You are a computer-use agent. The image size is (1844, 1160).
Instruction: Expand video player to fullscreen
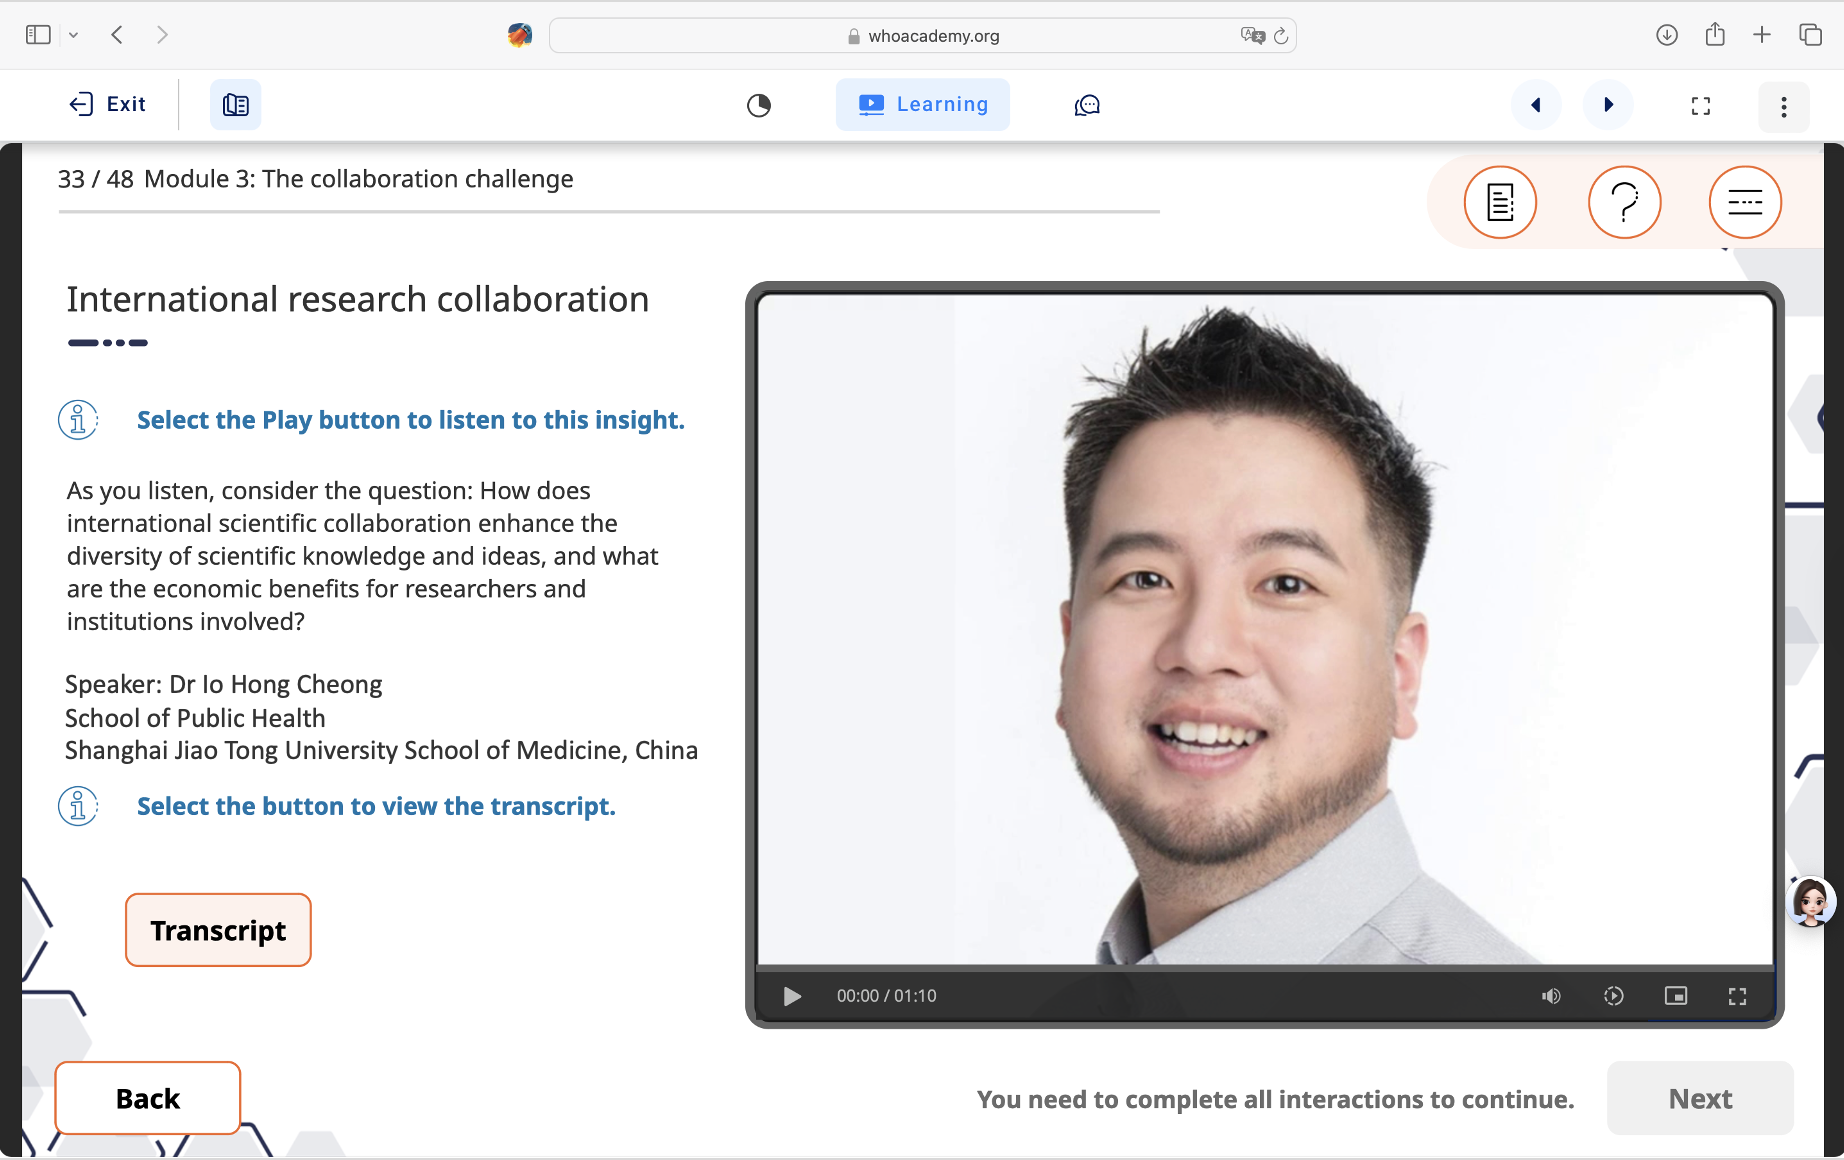click(x=1737, y=996)
